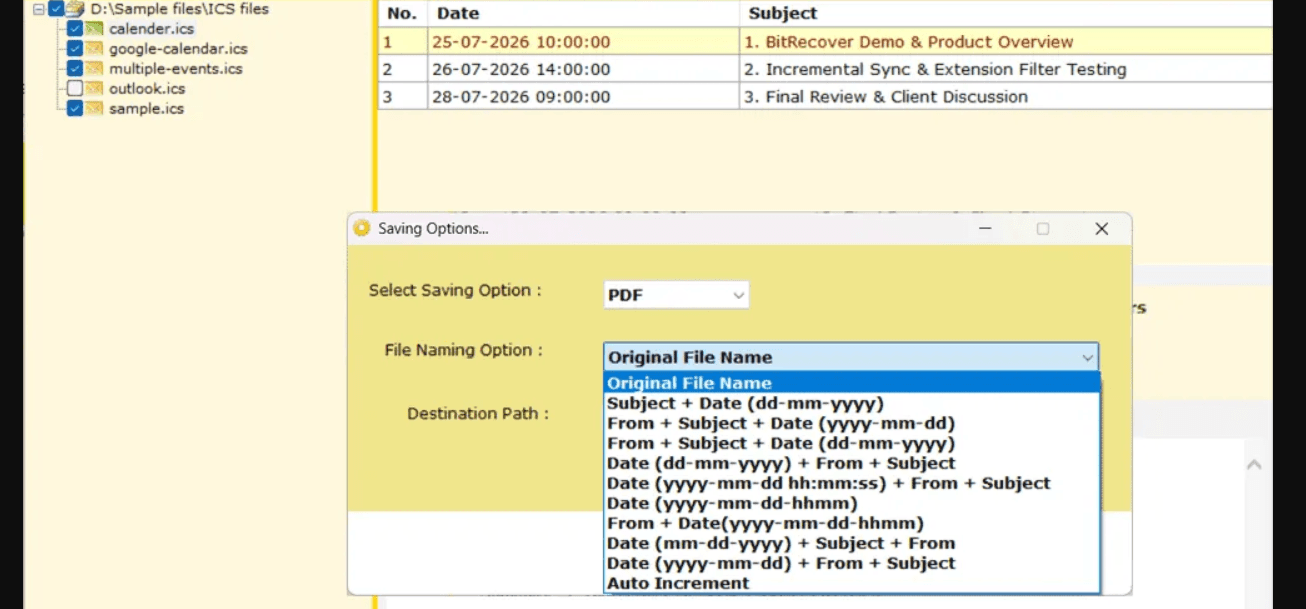
Task: Choose Auto Increment naming option
Action: pos(852,583)
